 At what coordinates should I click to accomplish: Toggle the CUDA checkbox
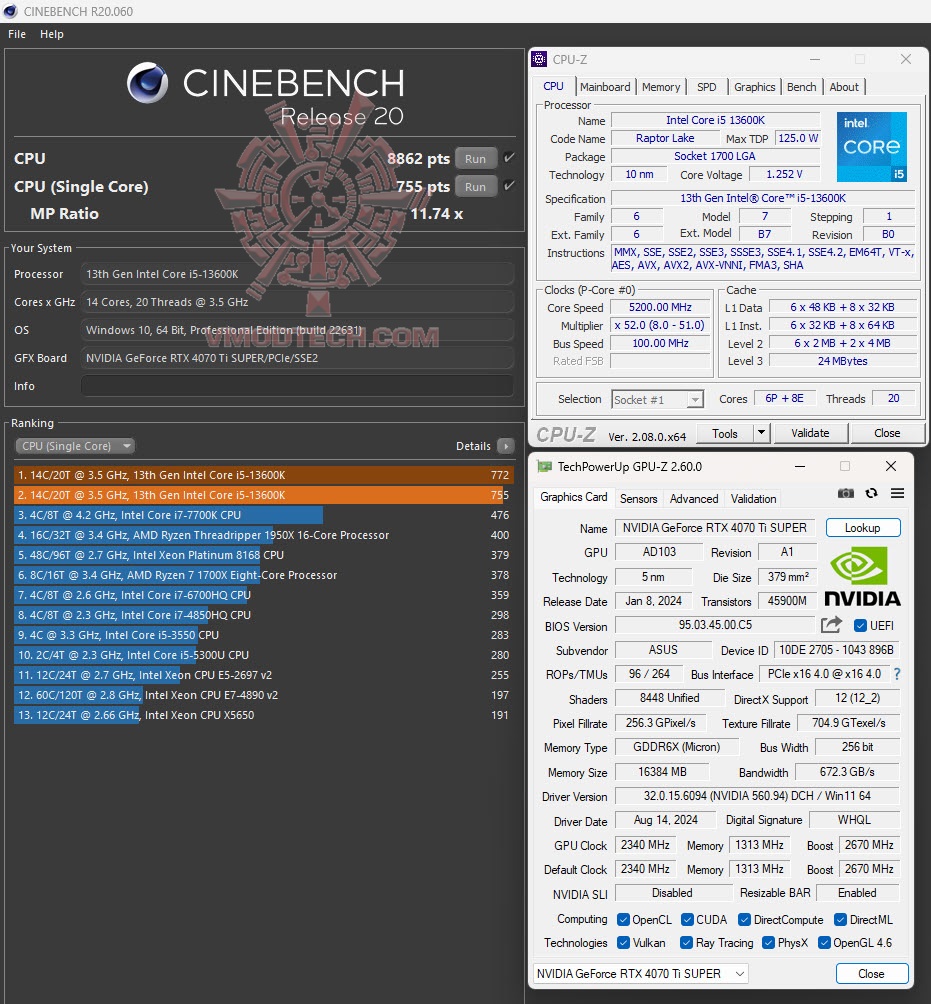pos(687,919)
